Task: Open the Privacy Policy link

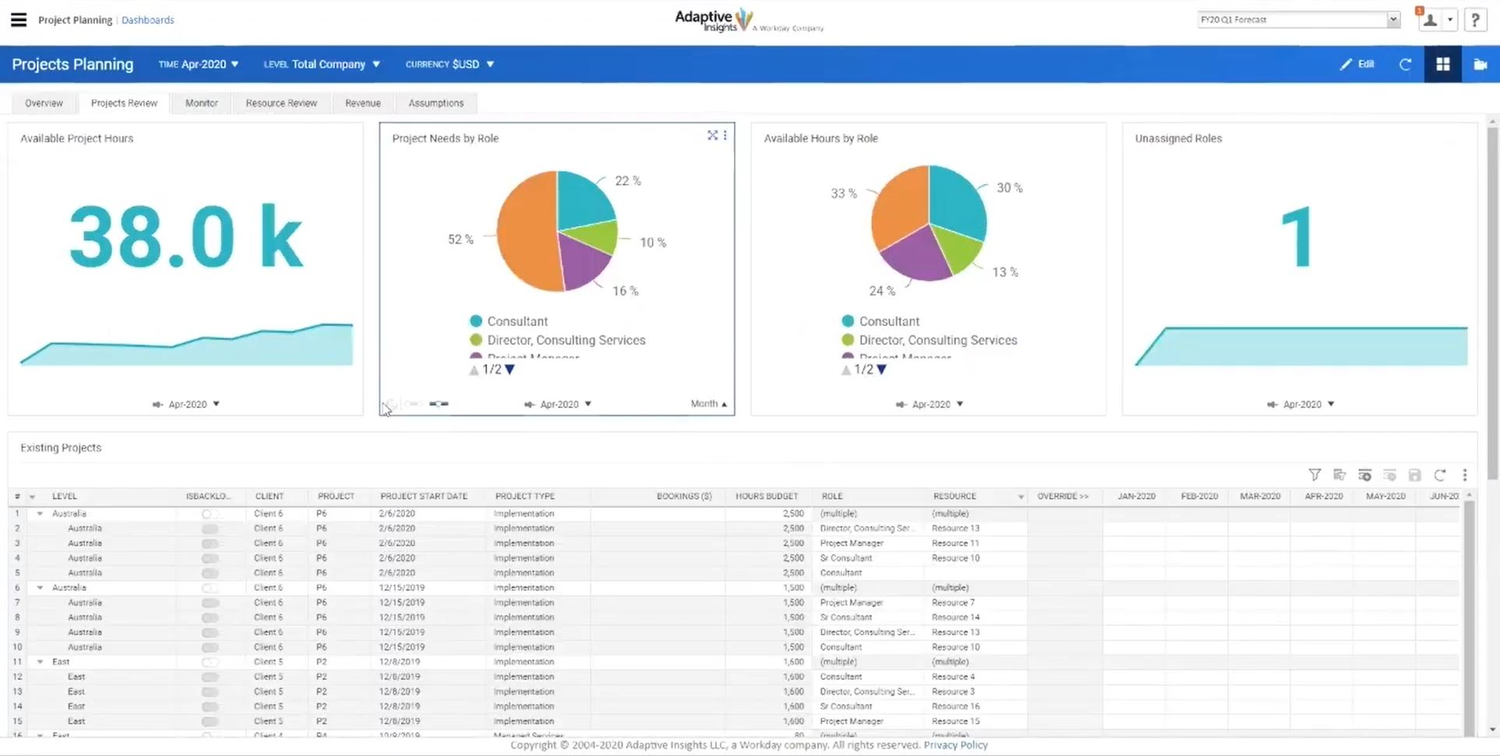Action: pyautogui.click(x=955, y=745)
